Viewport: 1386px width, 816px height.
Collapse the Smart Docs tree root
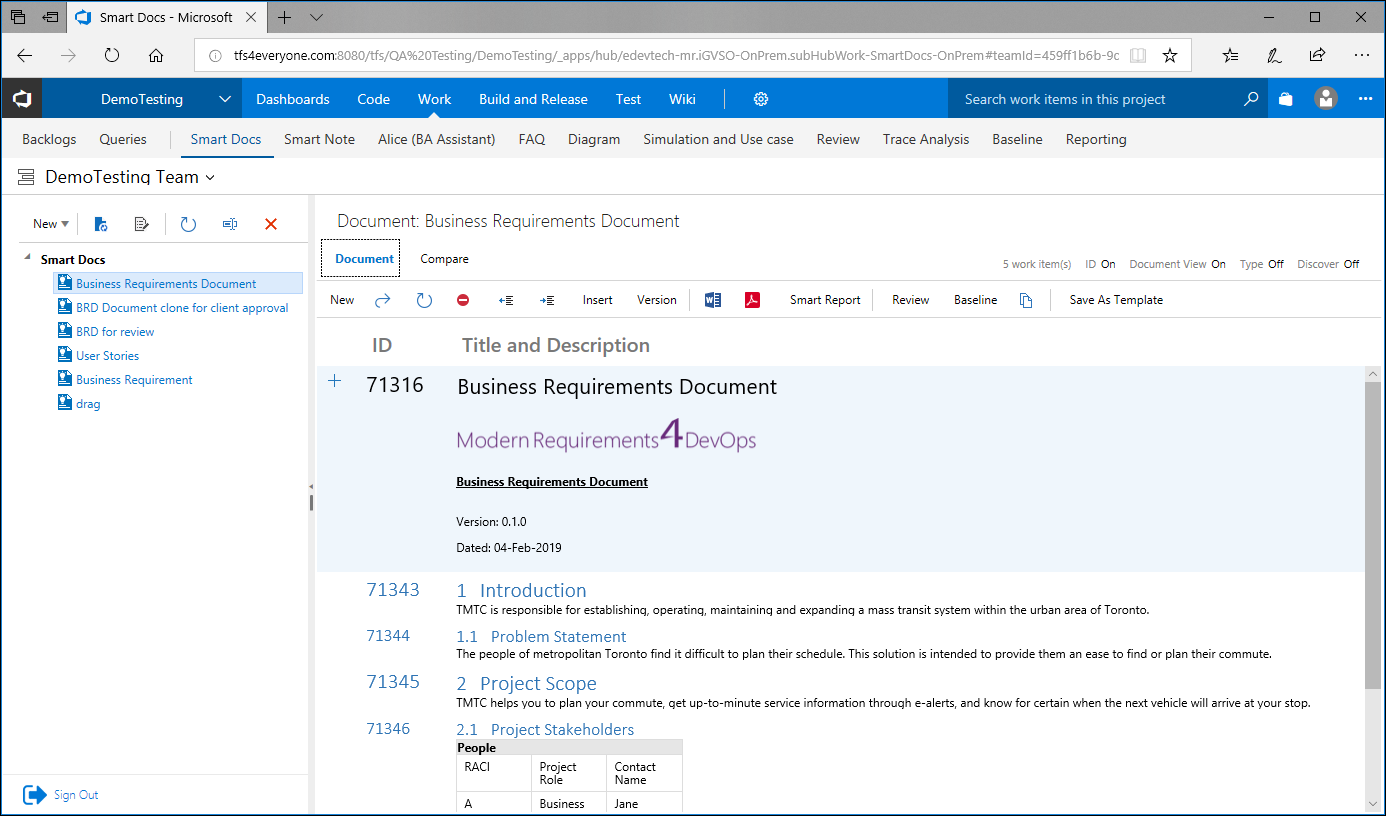(x=27, y=259)
